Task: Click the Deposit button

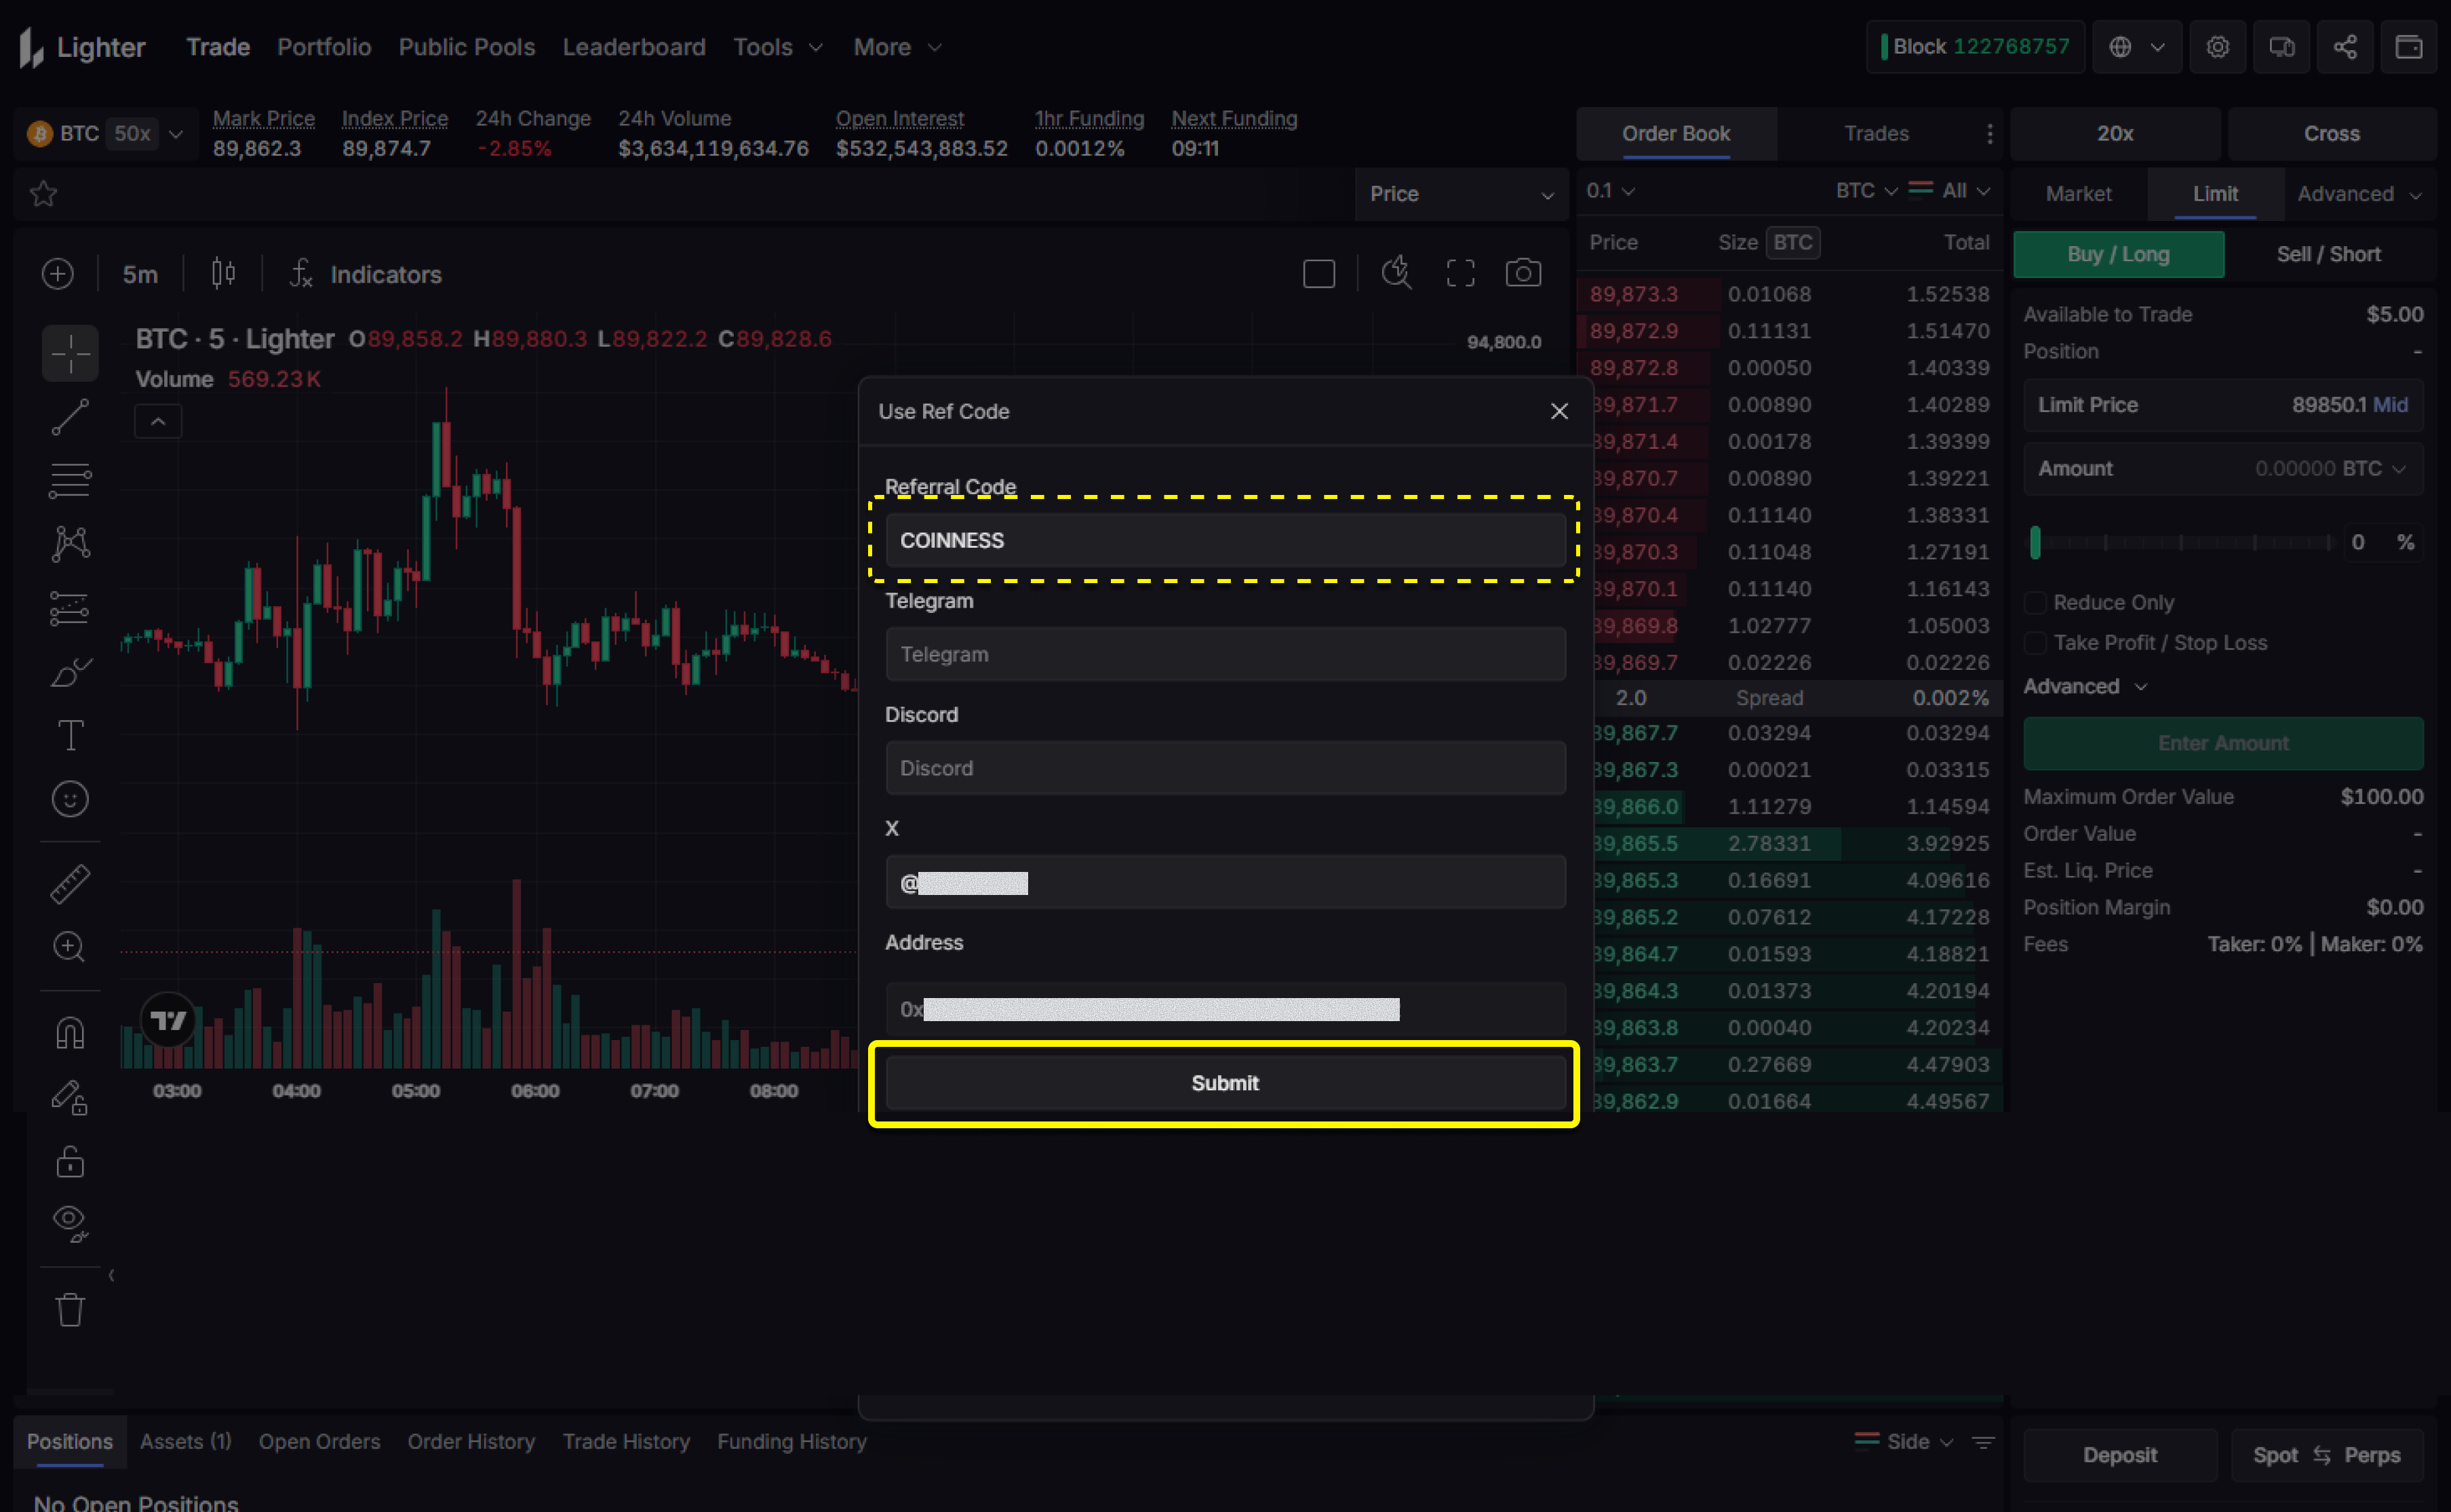Action: click(x=2119, y=1455)
